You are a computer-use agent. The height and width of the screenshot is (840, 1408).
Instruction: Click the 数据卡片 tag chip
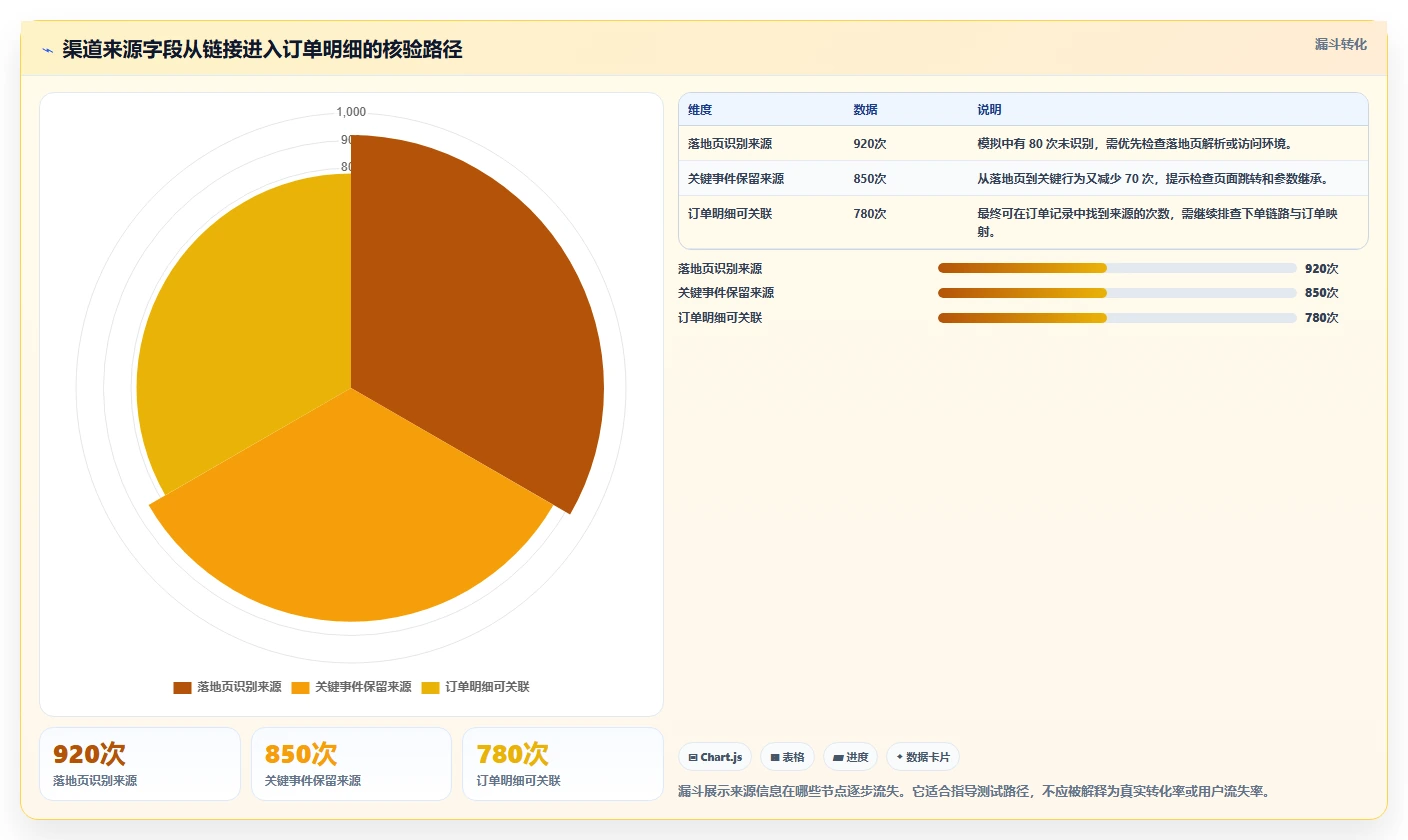pos(923,757)
